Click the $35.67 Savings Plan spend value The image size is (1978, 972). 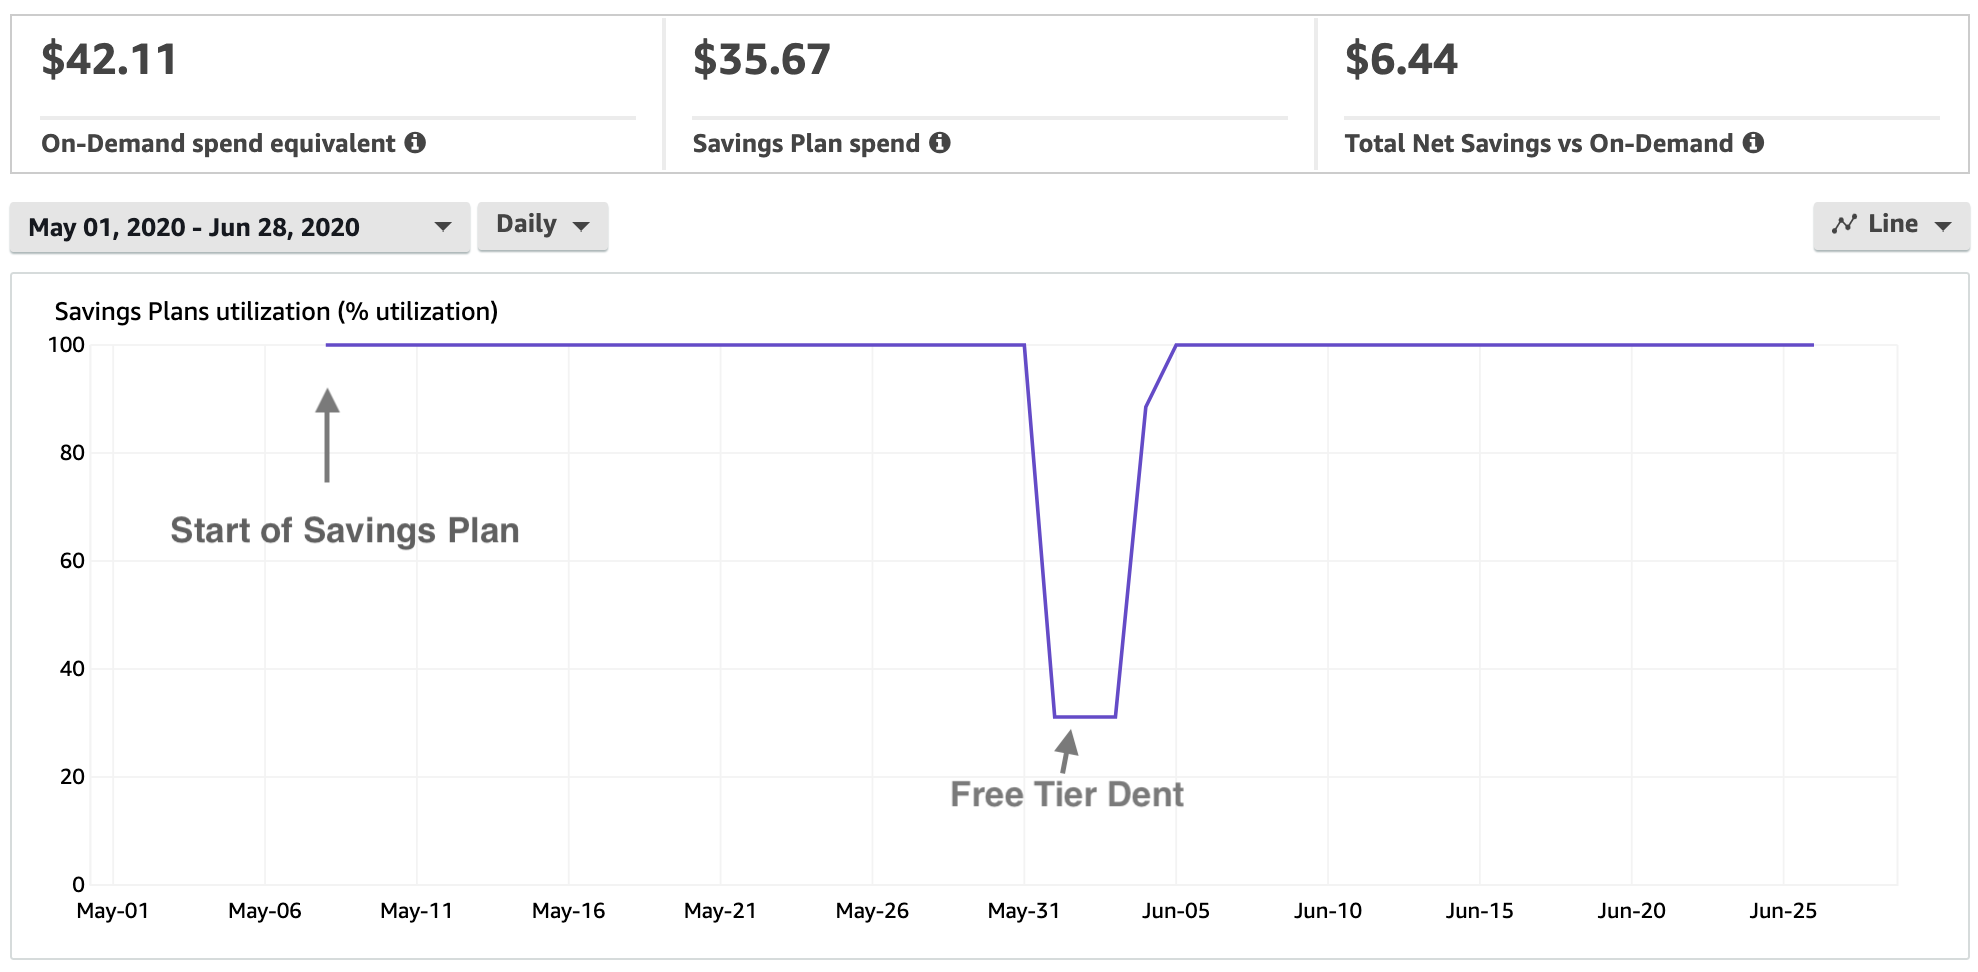[x=762, y=59]
